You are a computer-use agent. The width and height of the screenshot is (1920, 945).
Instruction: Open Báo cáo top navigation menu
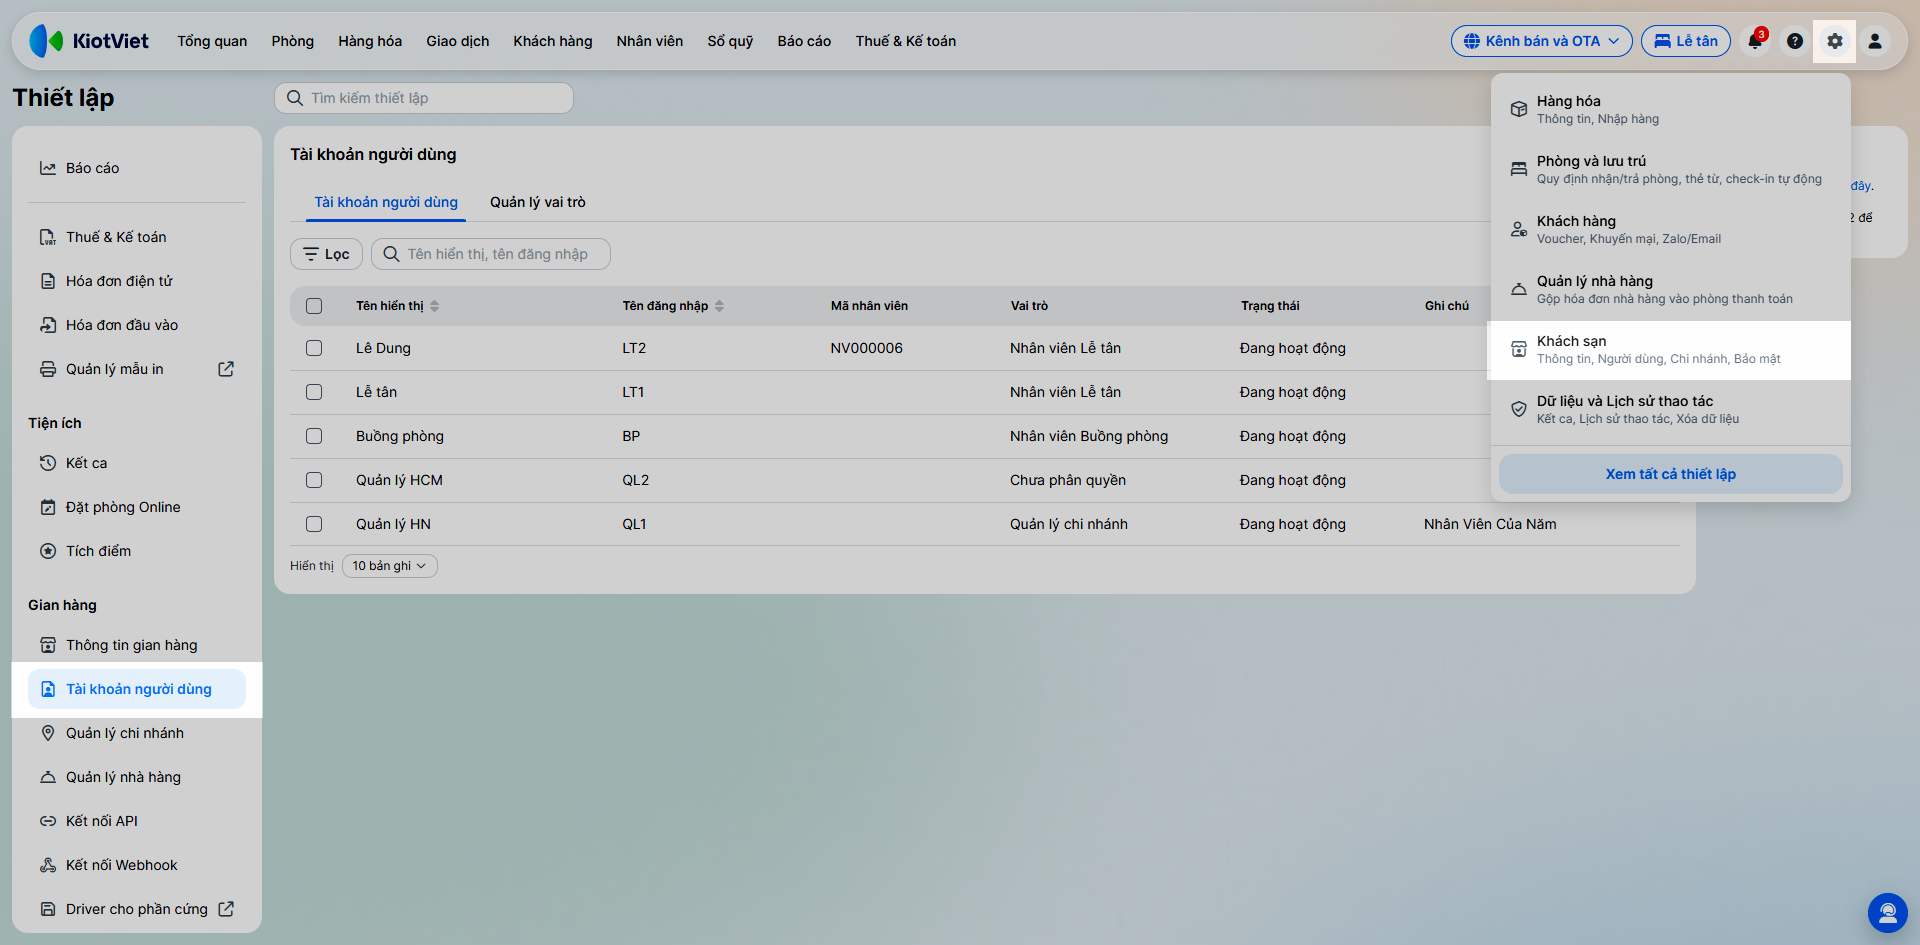coord(804,41)
